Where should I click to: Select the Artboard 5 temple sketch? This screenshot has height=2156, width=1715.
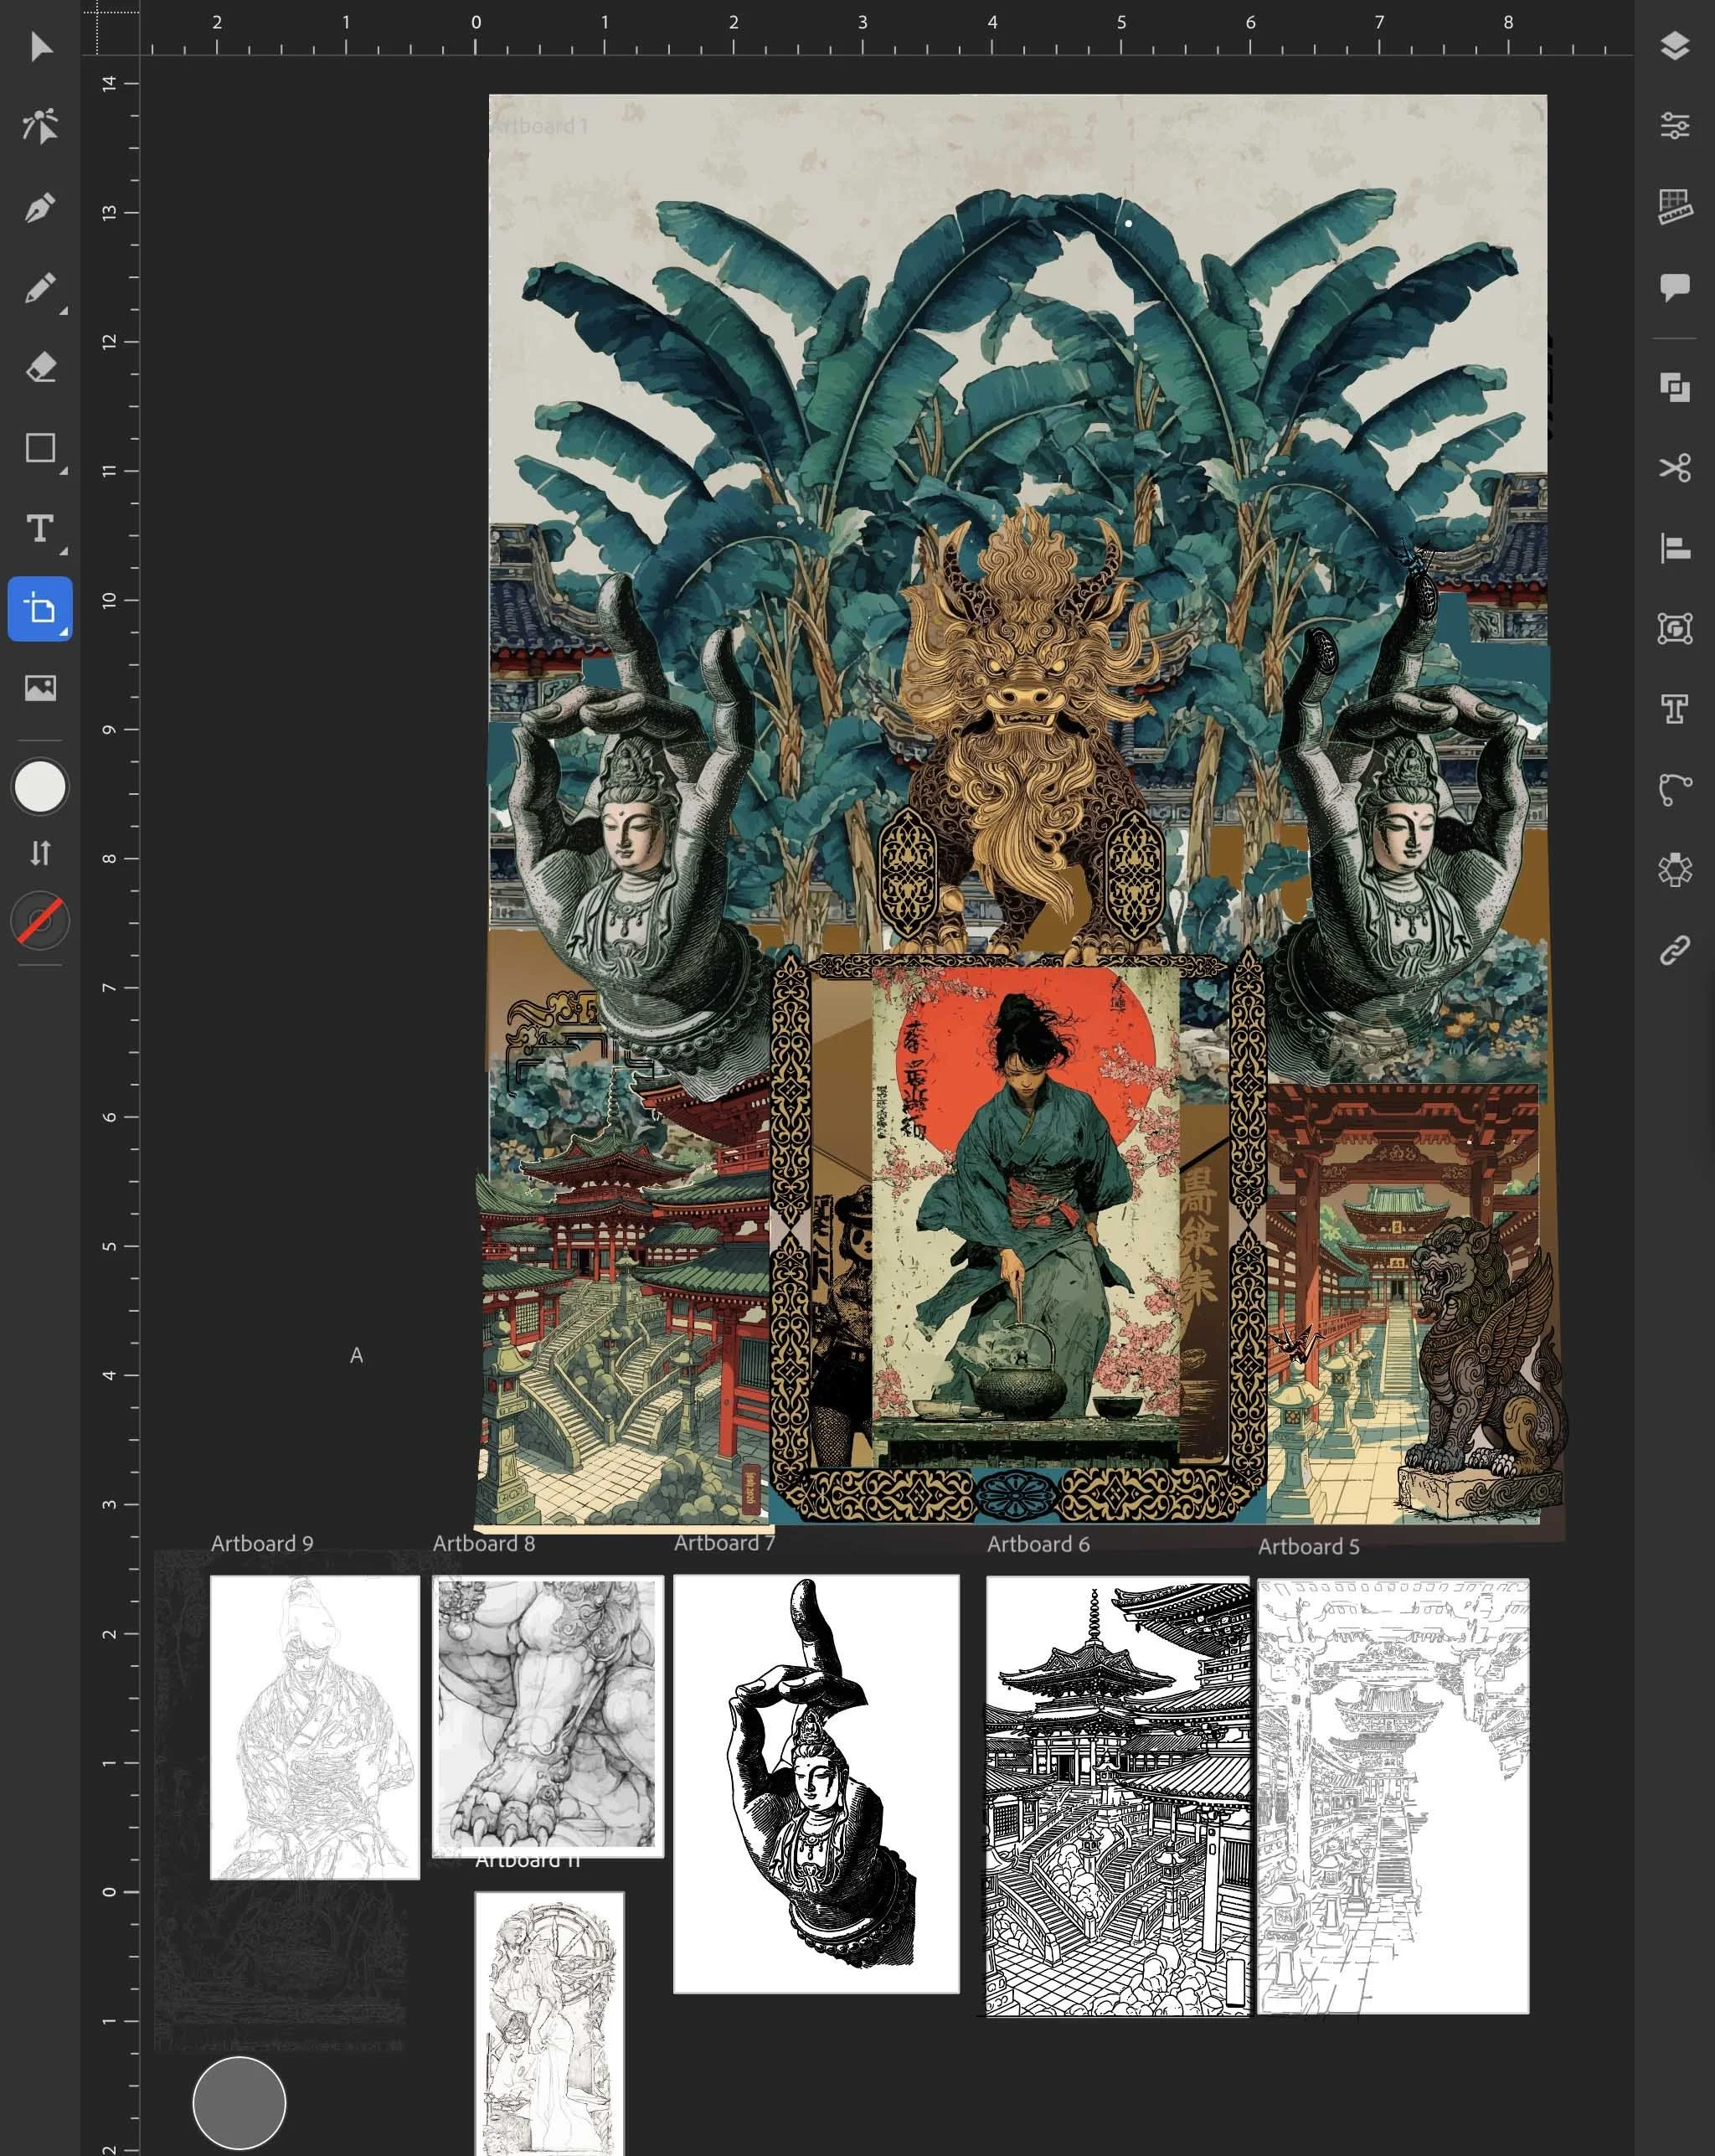tap(1393, 1796)
